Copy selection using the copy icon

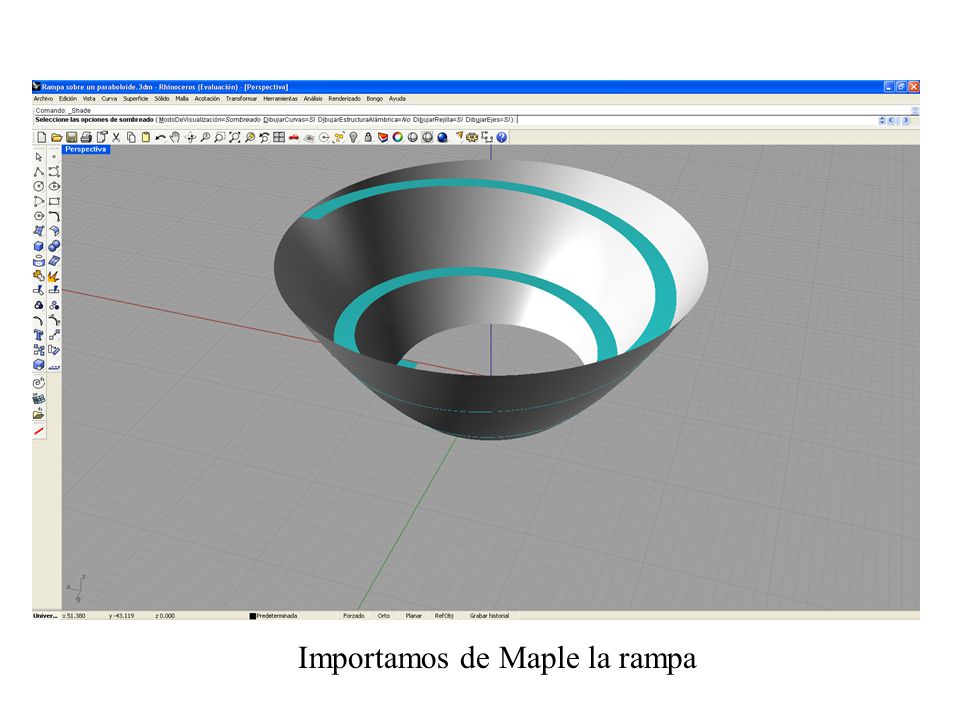pyautogui.click(x=130, y=138)
